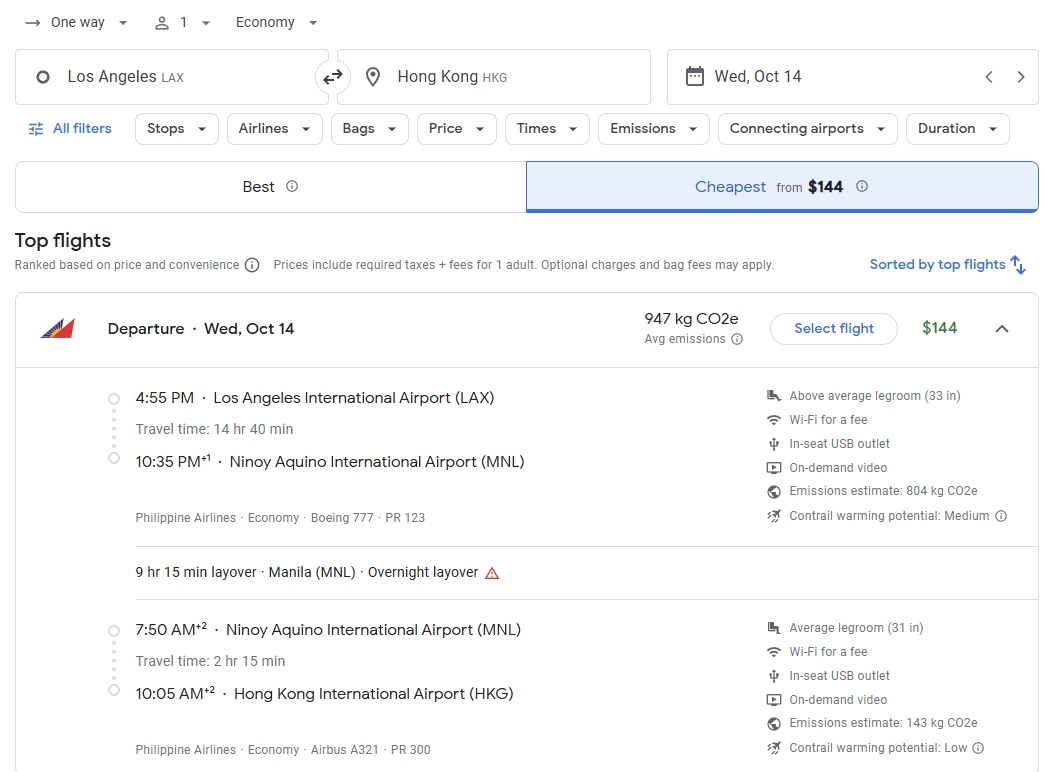Edit the Los Angeles origin field
Image resolution: width=1044 pixels, height=772 pixels.
pos(172,77)
